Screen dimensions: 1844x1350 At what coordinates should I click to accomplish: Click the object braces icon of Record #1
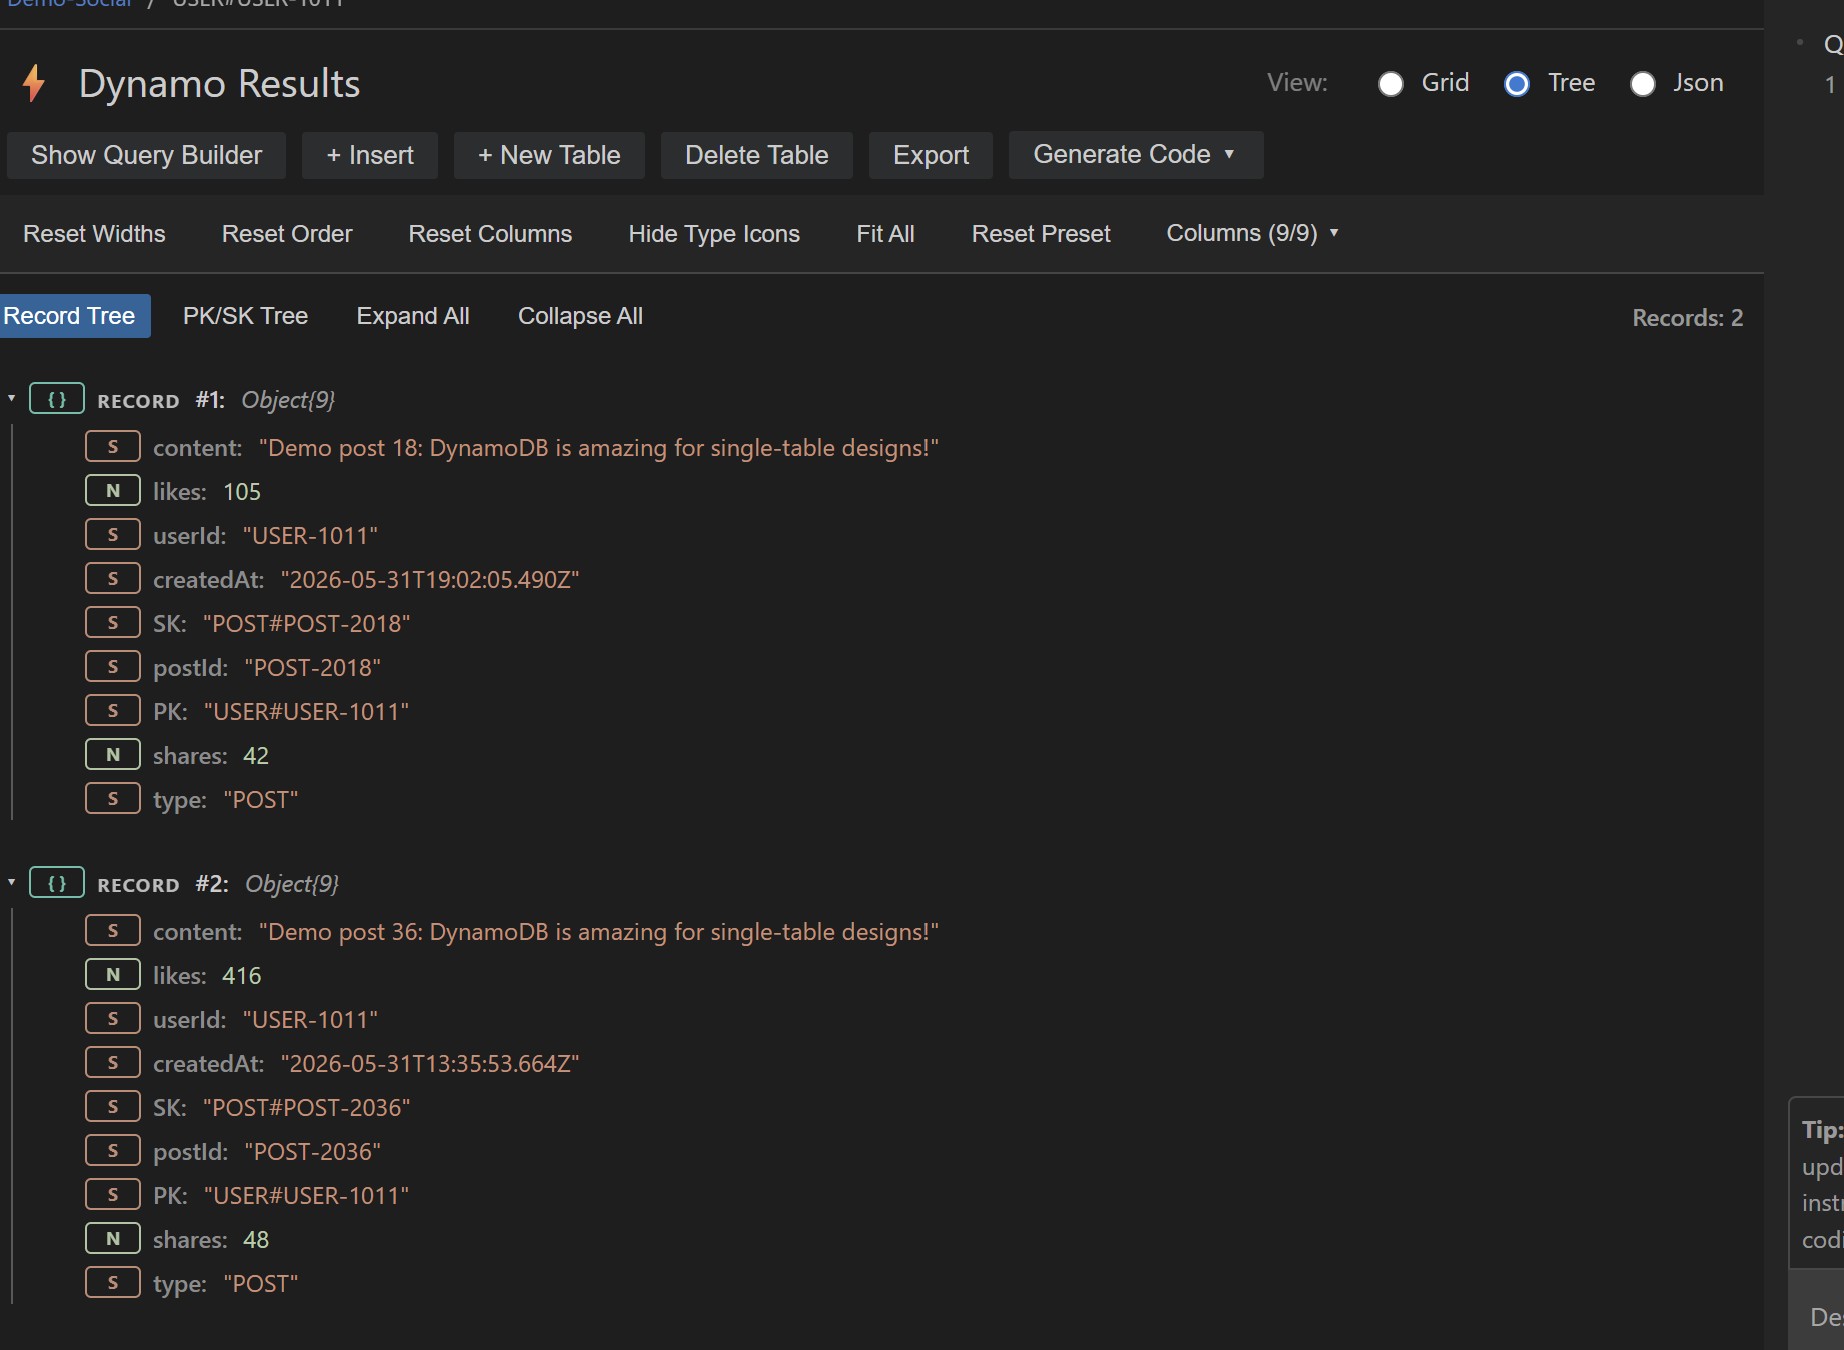(57, 399)
